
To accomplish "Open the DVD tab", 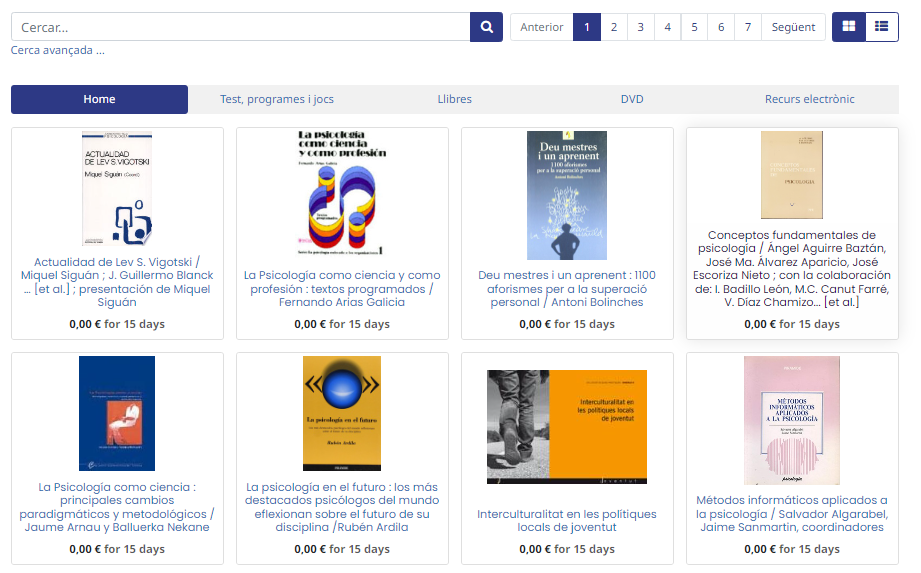I will click(632, 99).
